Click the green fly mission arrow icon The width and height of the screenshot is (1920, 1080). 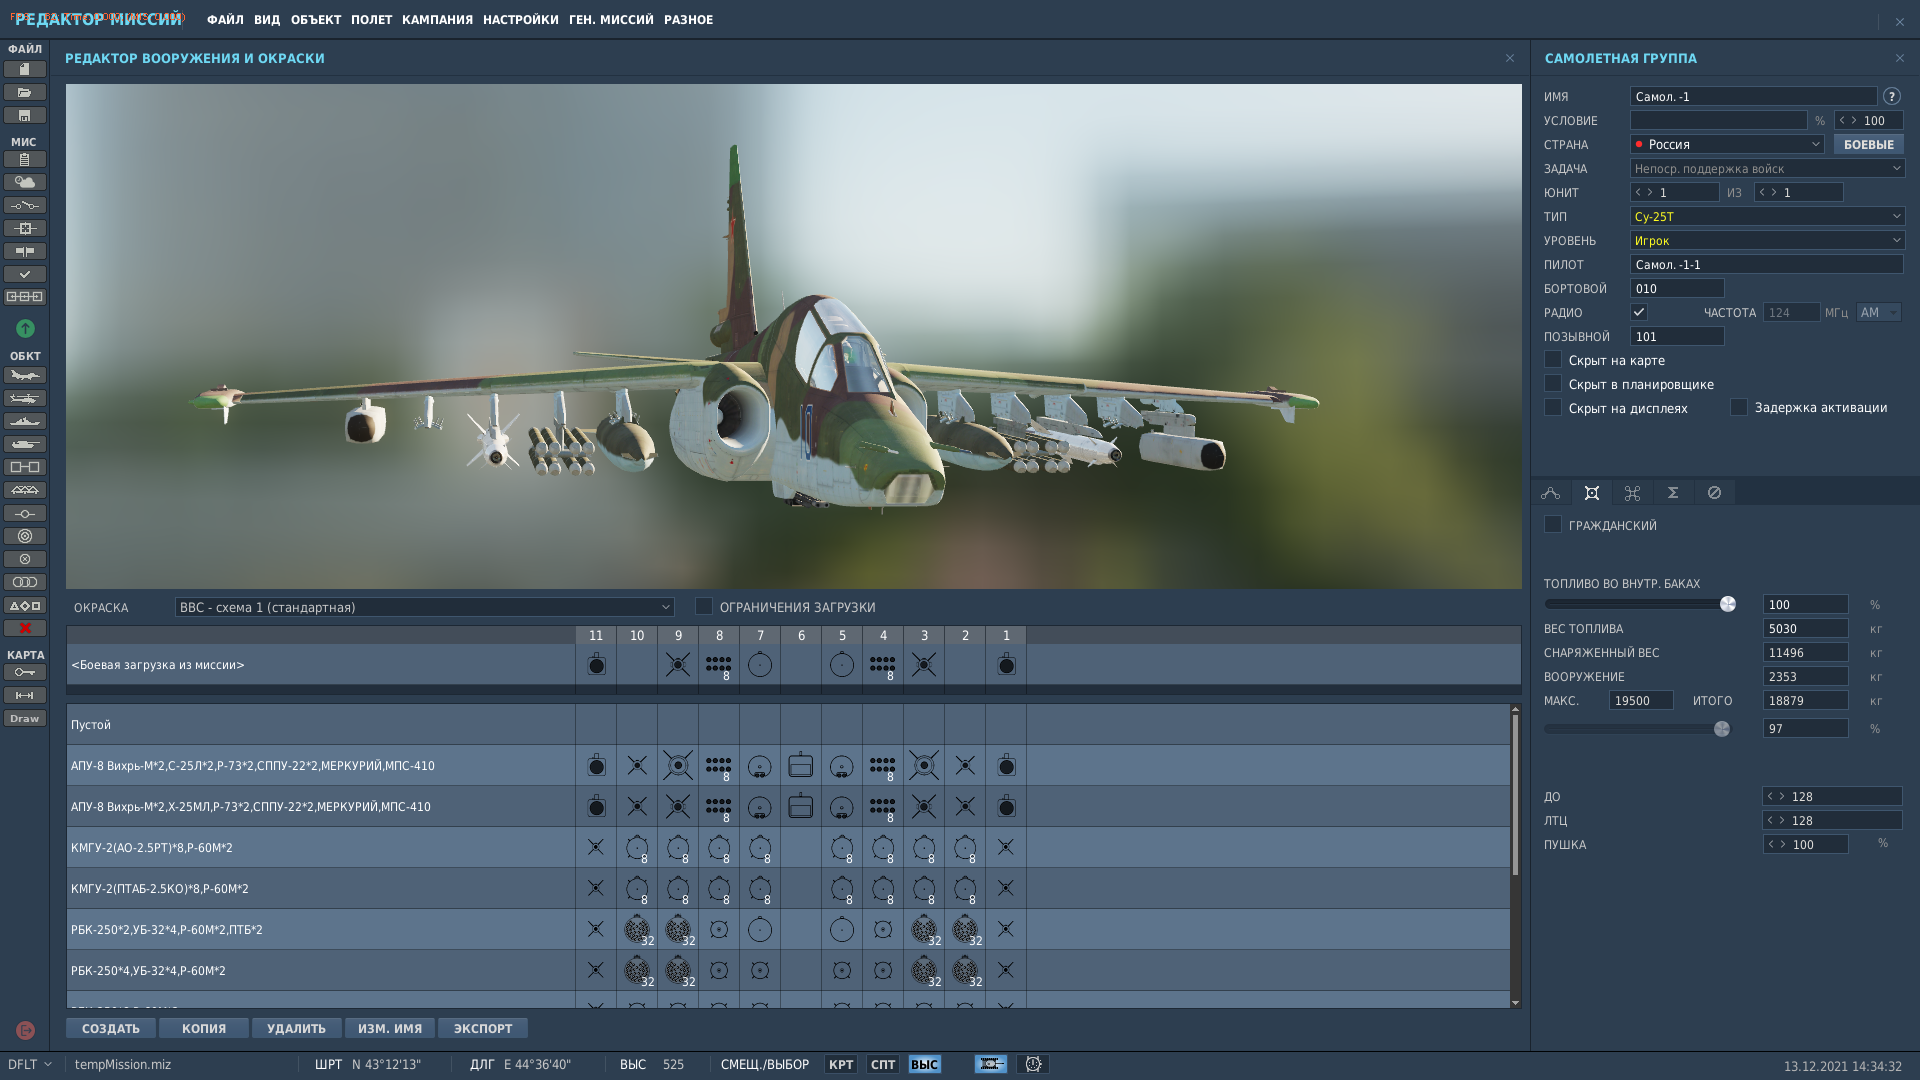(x=25, y=328)
